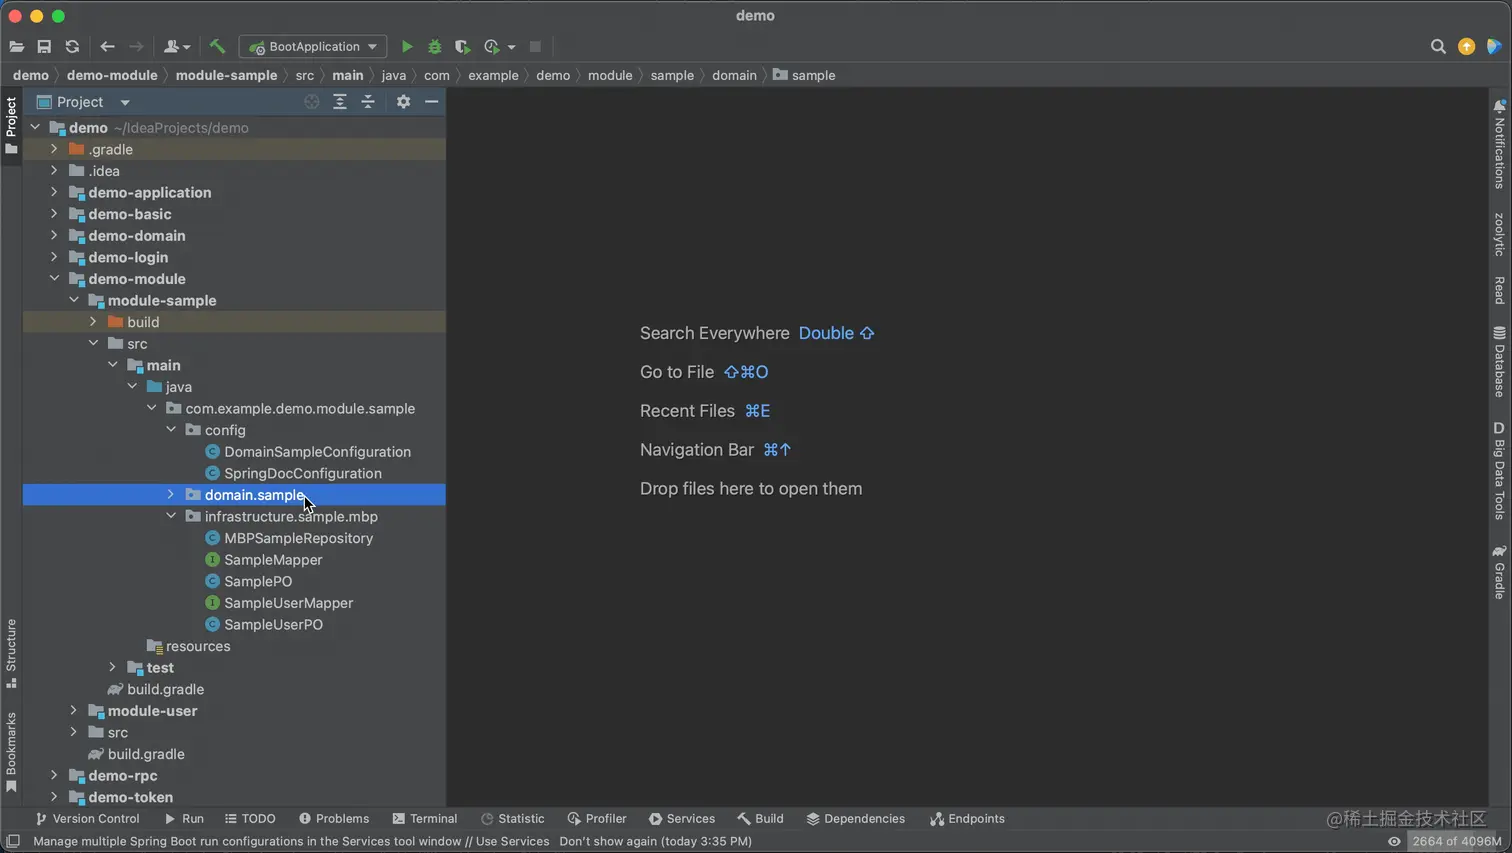Navigate forward with the right arrow
Screen dimensions: 1512x853
click(x=136, y=47)
